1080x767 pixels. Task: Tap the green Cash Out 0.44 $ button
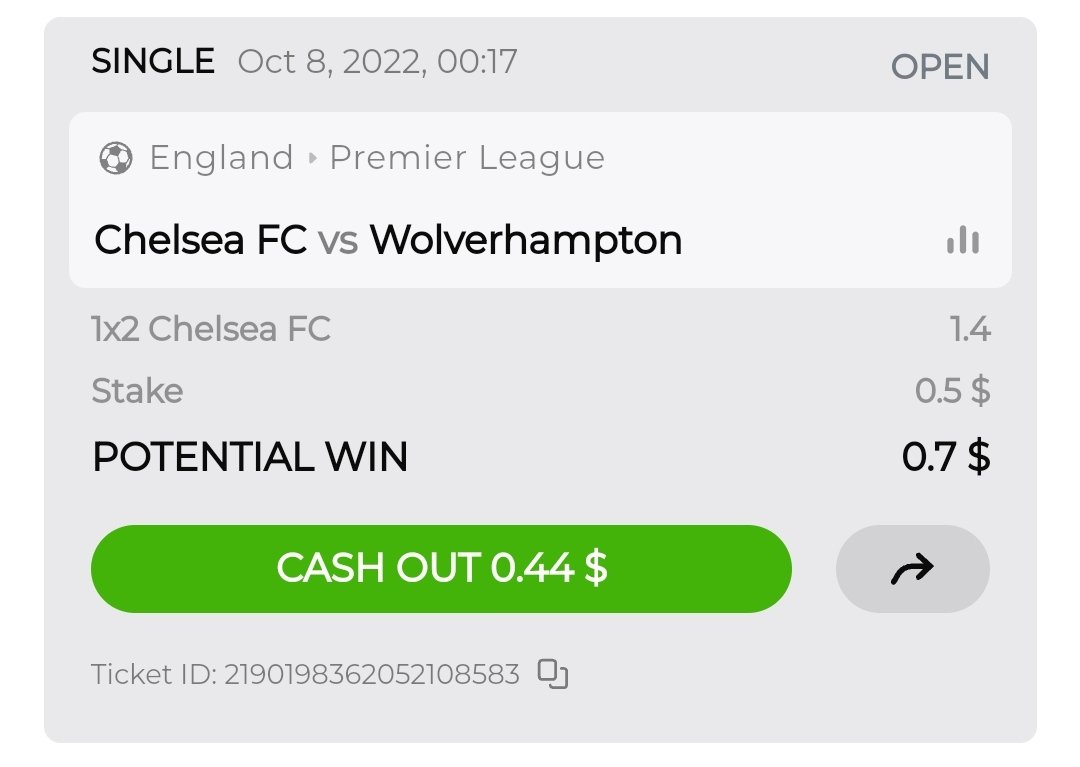441,568
